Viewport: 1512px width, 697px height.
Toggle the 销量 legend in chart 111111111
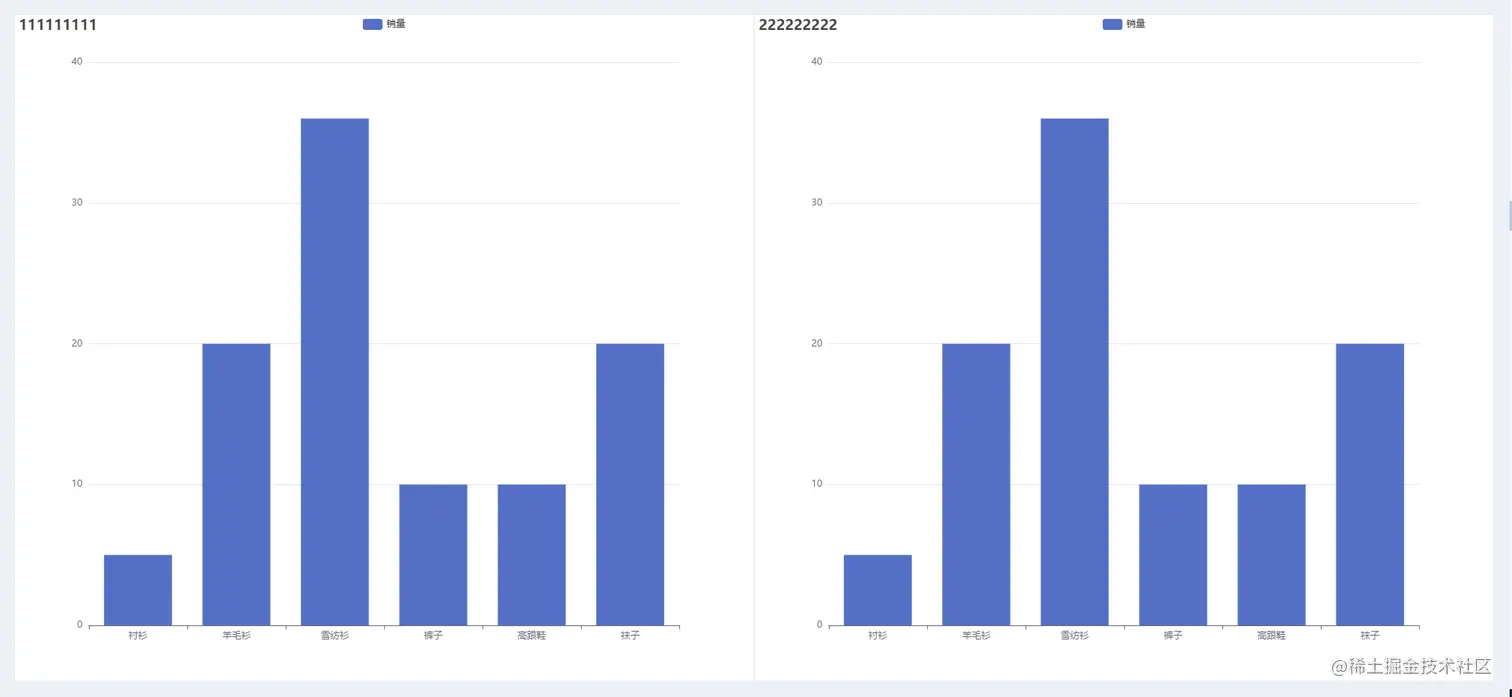click(384, 24)
